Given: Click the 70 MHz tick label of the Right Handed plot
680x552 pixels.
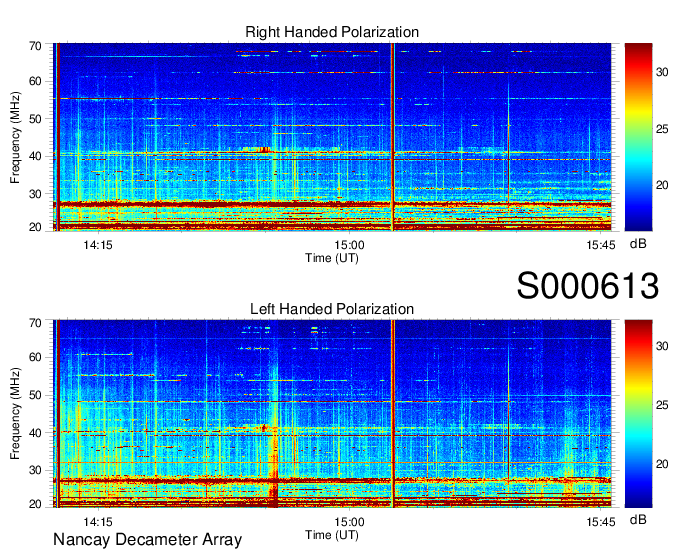Looking at the screenshot, I should point(35,46).
